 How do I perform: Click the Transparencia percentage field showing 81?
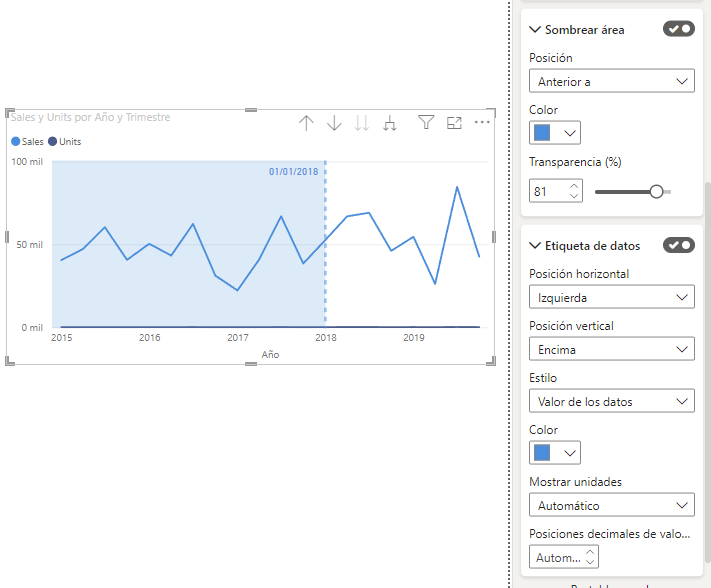547,190
